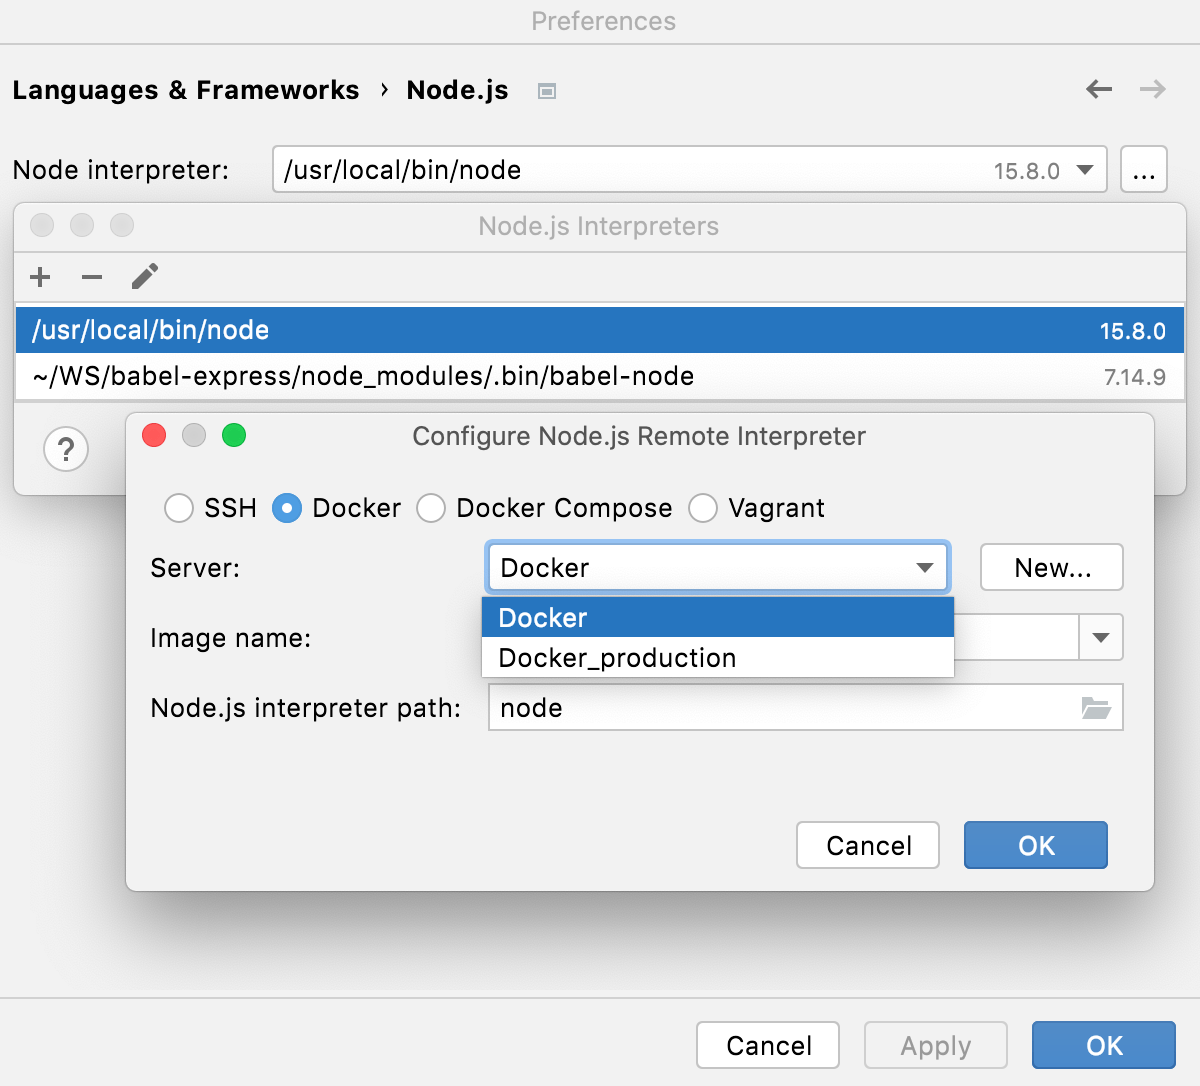Image resolution: width=1200 pixels, height=1086 pixels.
Task: Select the Docker Compose radio button
Action: (x=431, y=508)
